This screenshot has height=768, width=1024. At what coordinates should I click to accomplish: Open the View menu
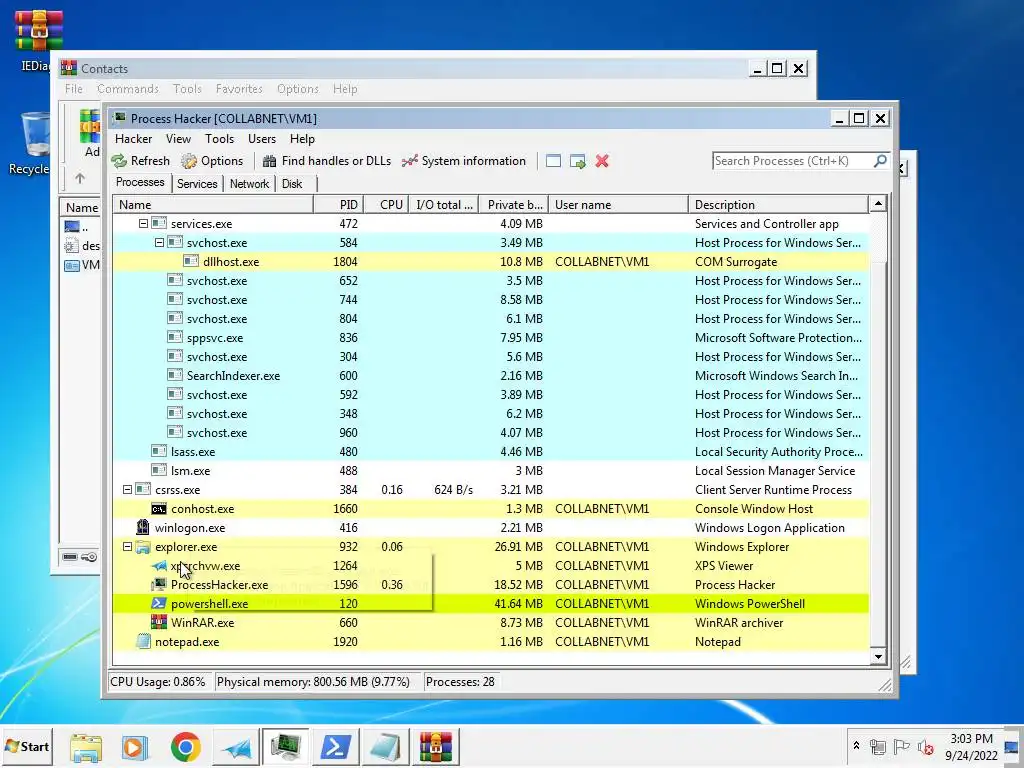(178, 138)
